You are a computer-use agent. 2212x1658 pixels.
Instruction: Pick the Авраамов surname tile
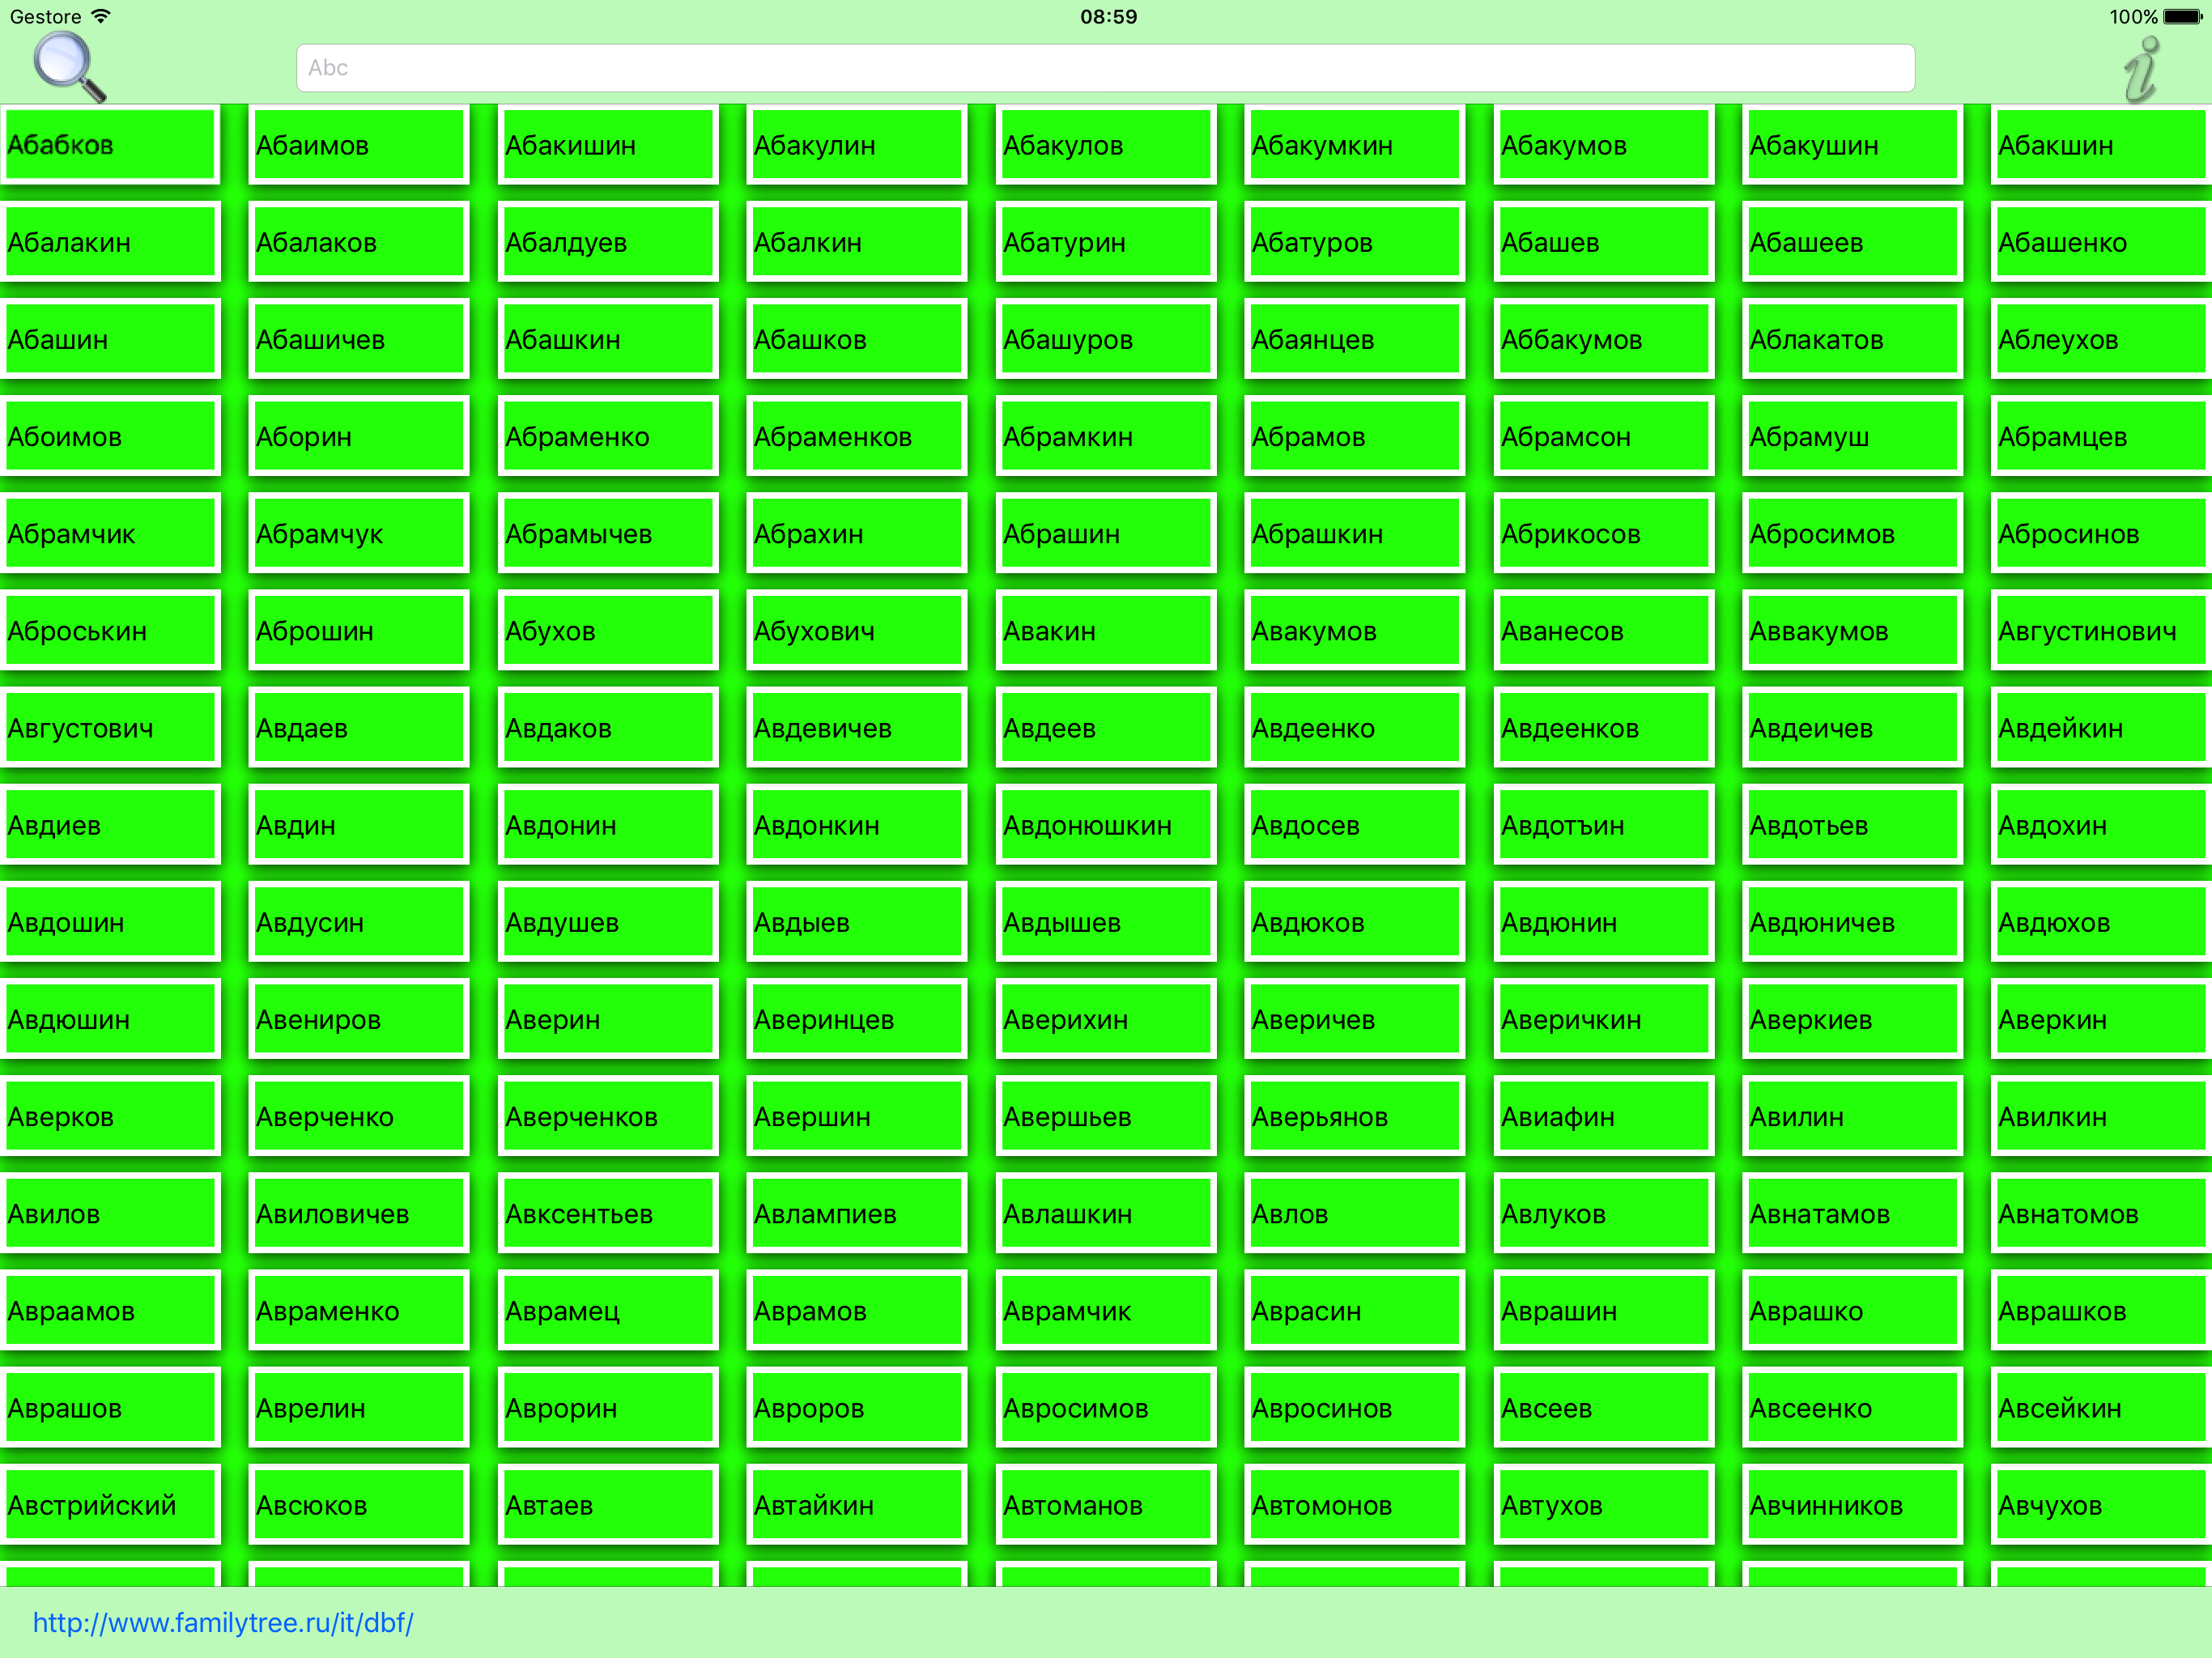pyautogui.click(x=110, y=1310)
